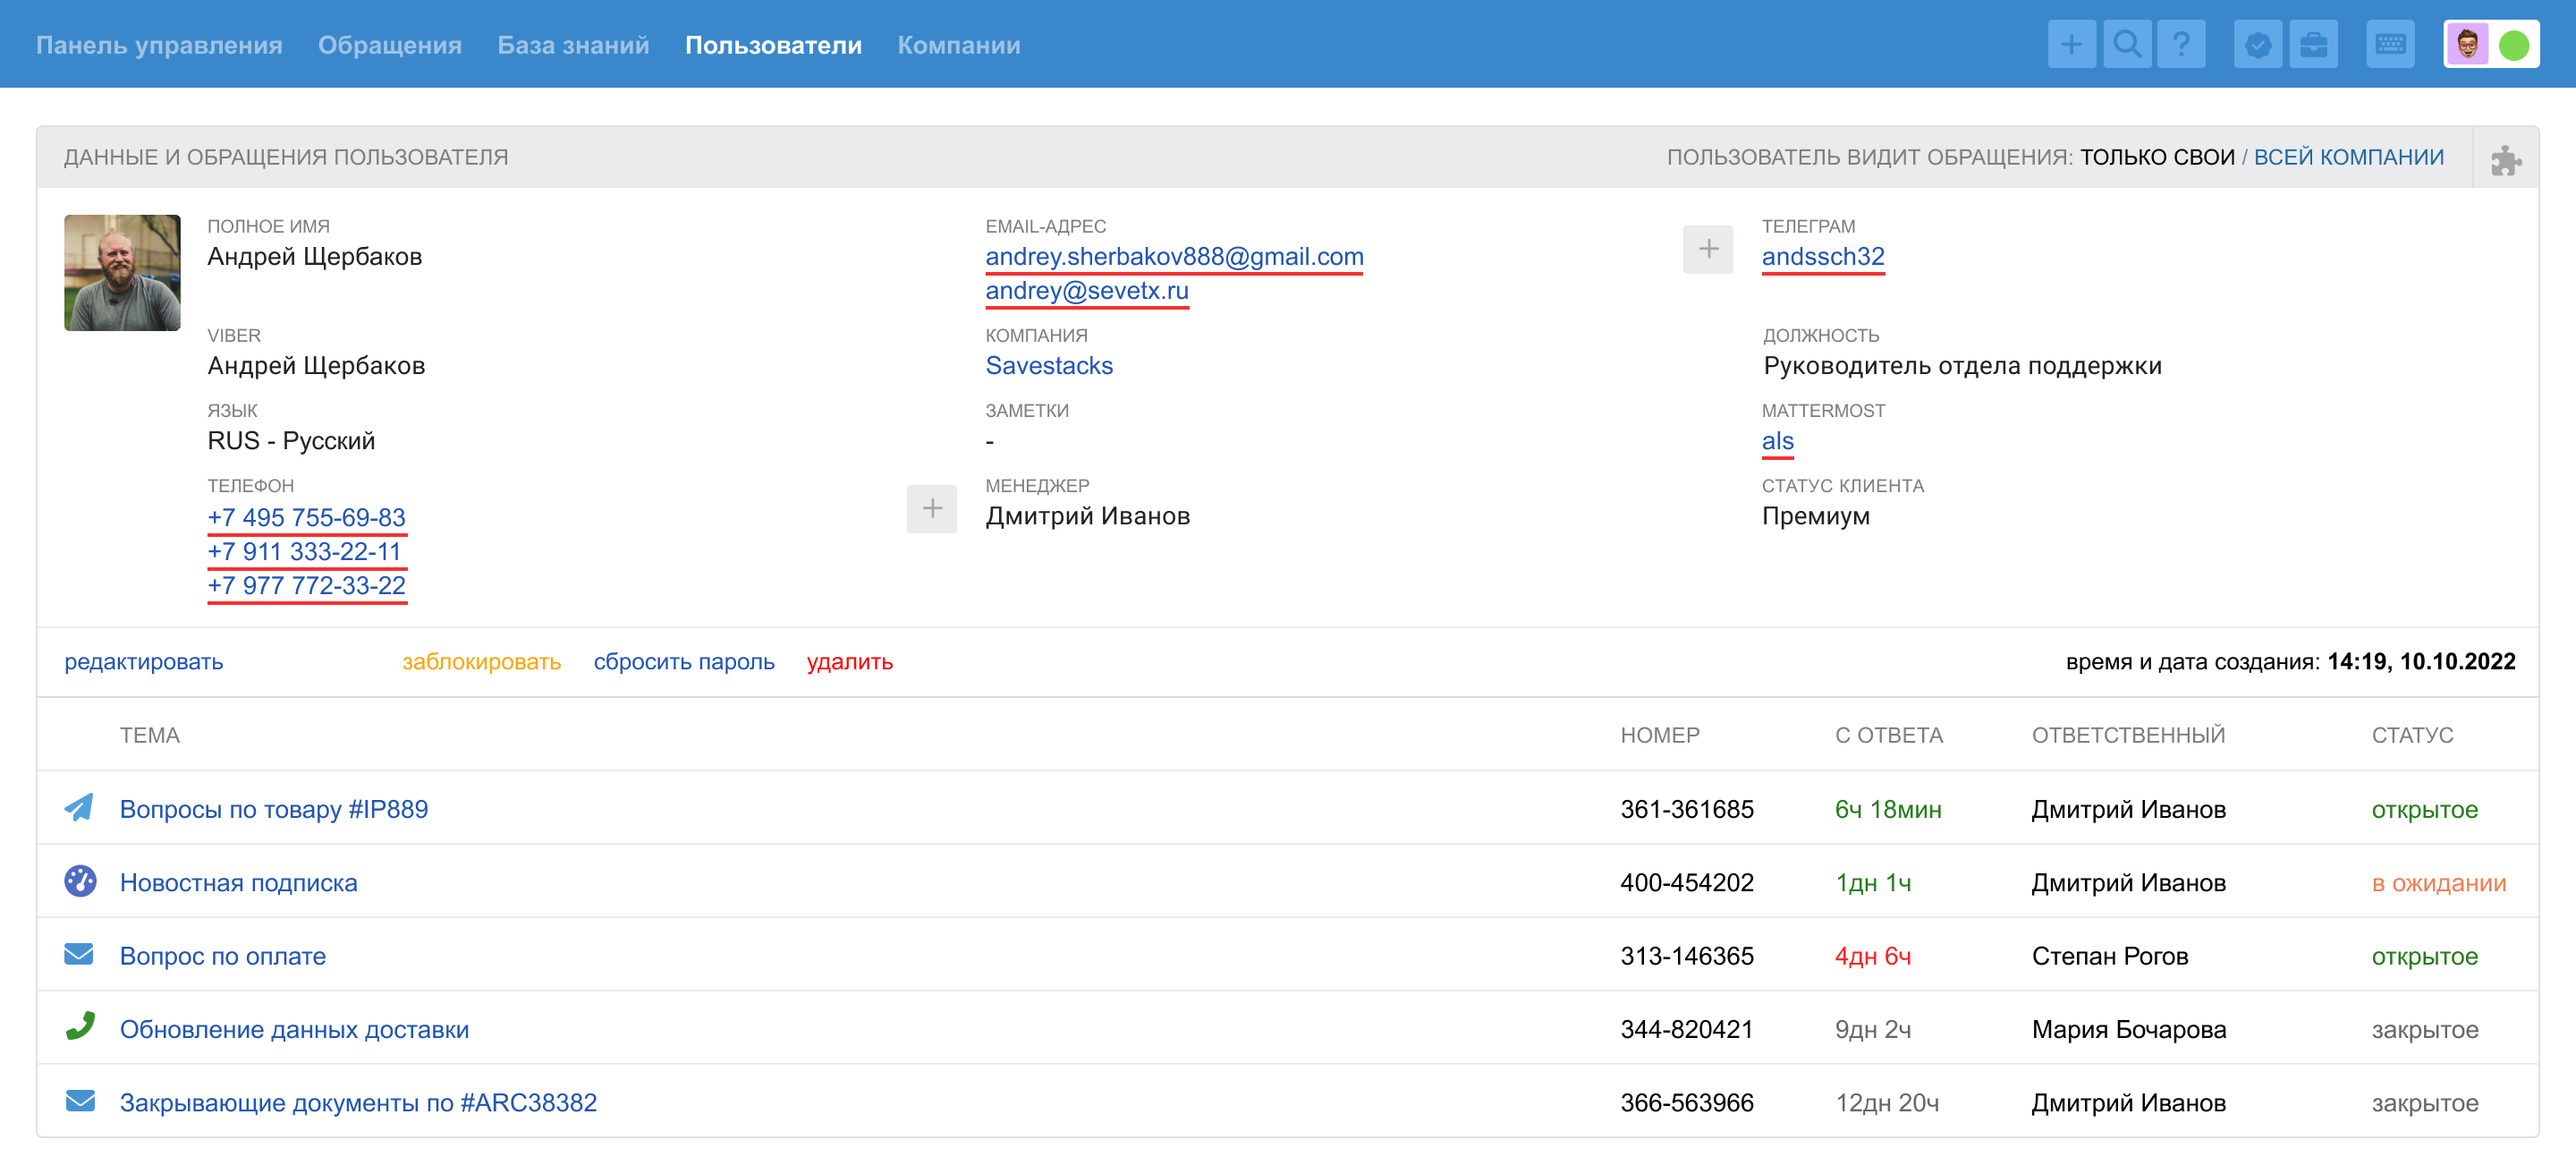The height and width of the screenshot is (1174, 2576).
Task: Click the red удалить link
Action: tap(849, 662)
